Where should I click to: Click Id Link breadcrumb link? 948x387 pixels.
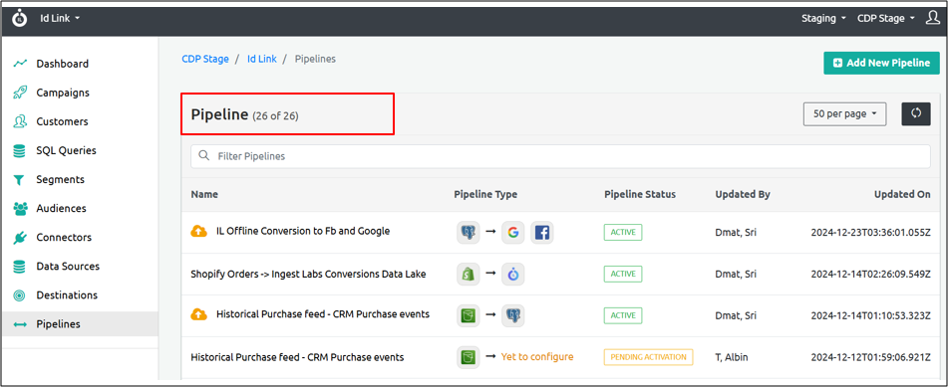tap(262, 59)
